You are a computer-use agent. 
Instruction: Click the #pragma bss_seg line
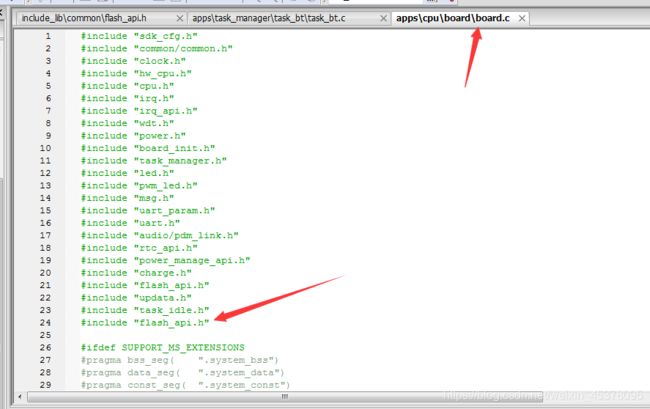[180, 360]
